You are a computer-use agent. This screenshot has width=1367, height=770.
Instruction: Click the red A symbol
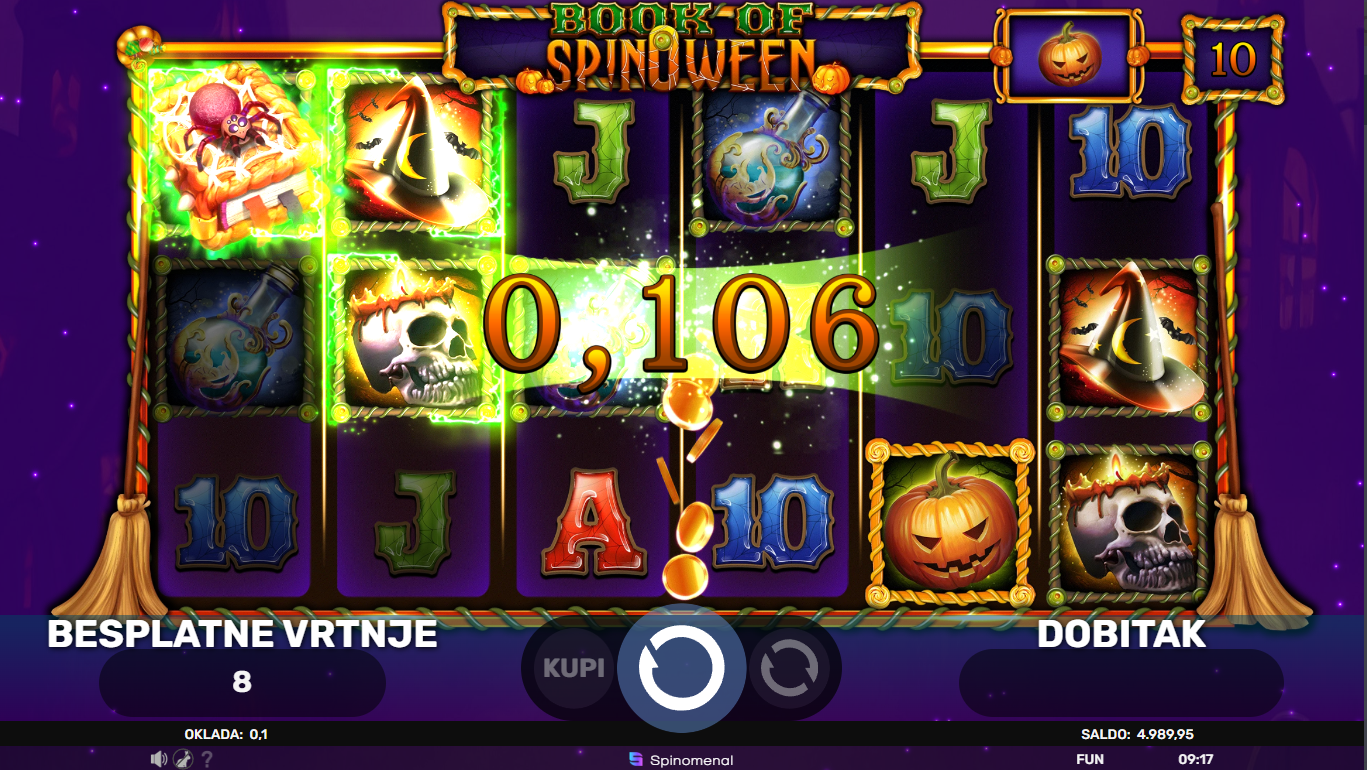point(593,522)
